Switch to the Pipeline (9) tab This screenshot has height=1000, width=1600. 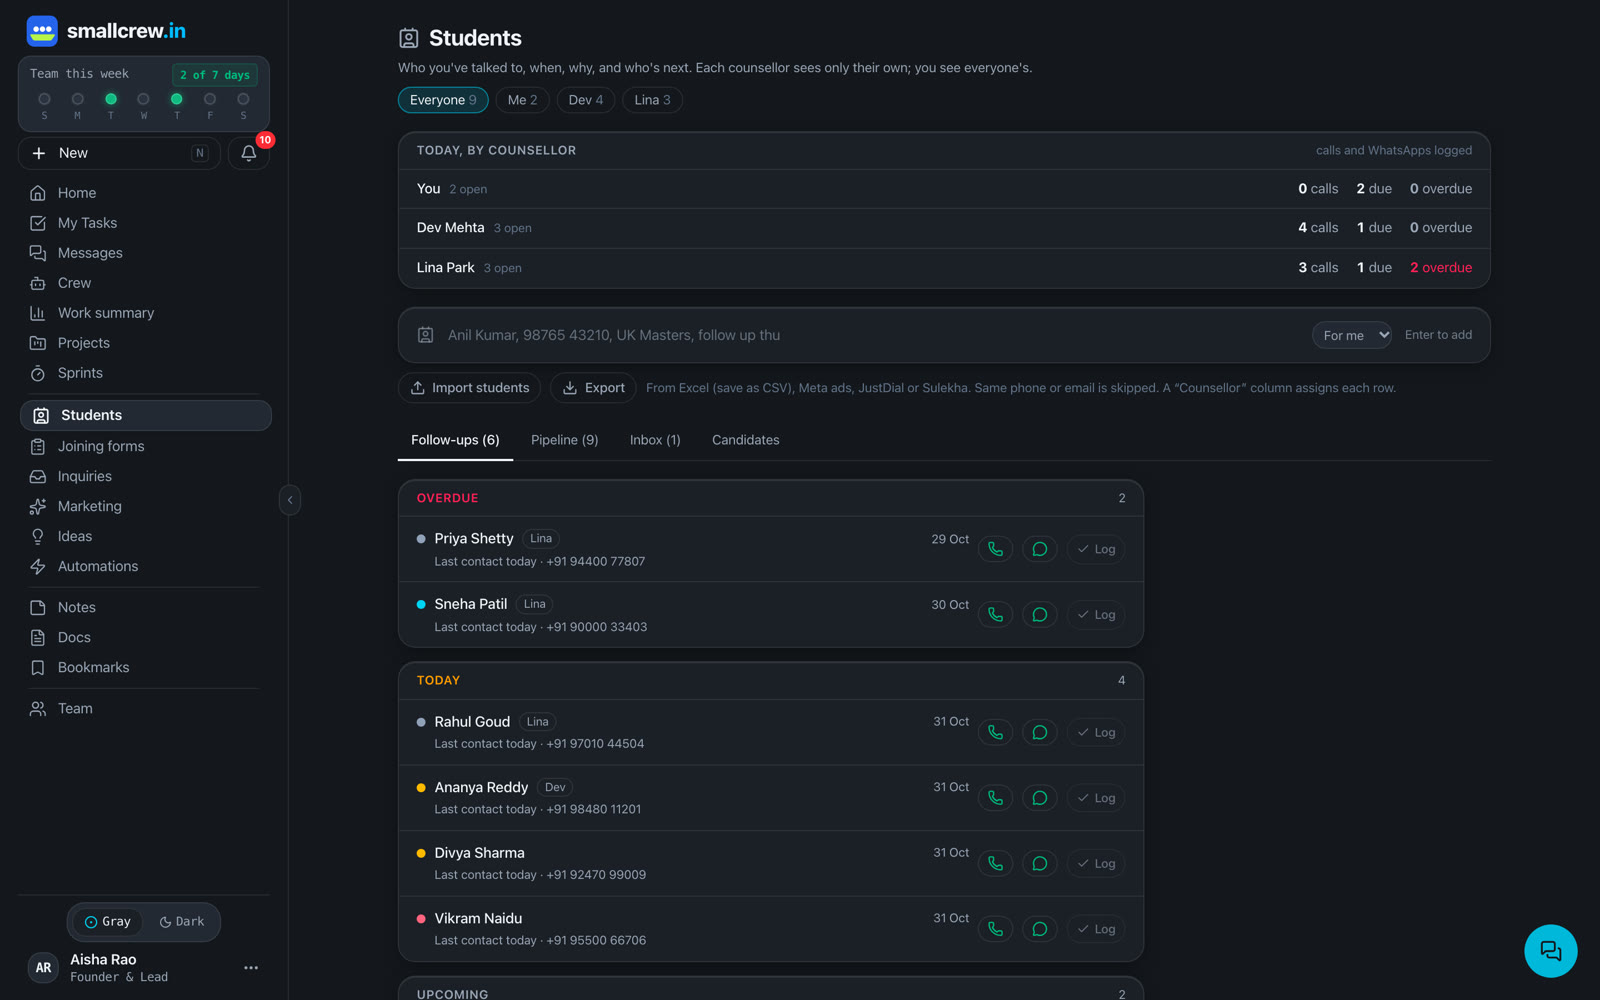point(564,440)
